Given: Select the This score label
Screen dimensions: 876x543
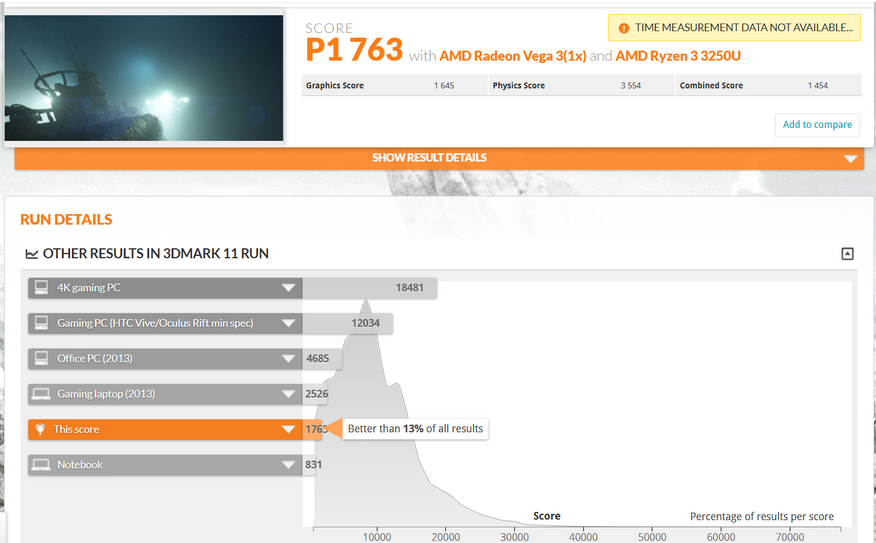Looking at the screenshot, I should (x=76, y=429).
